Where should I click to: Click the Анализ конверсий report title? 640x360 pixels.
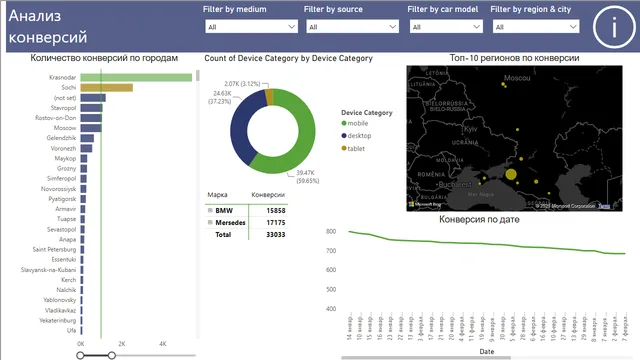[x=48, y=27]
